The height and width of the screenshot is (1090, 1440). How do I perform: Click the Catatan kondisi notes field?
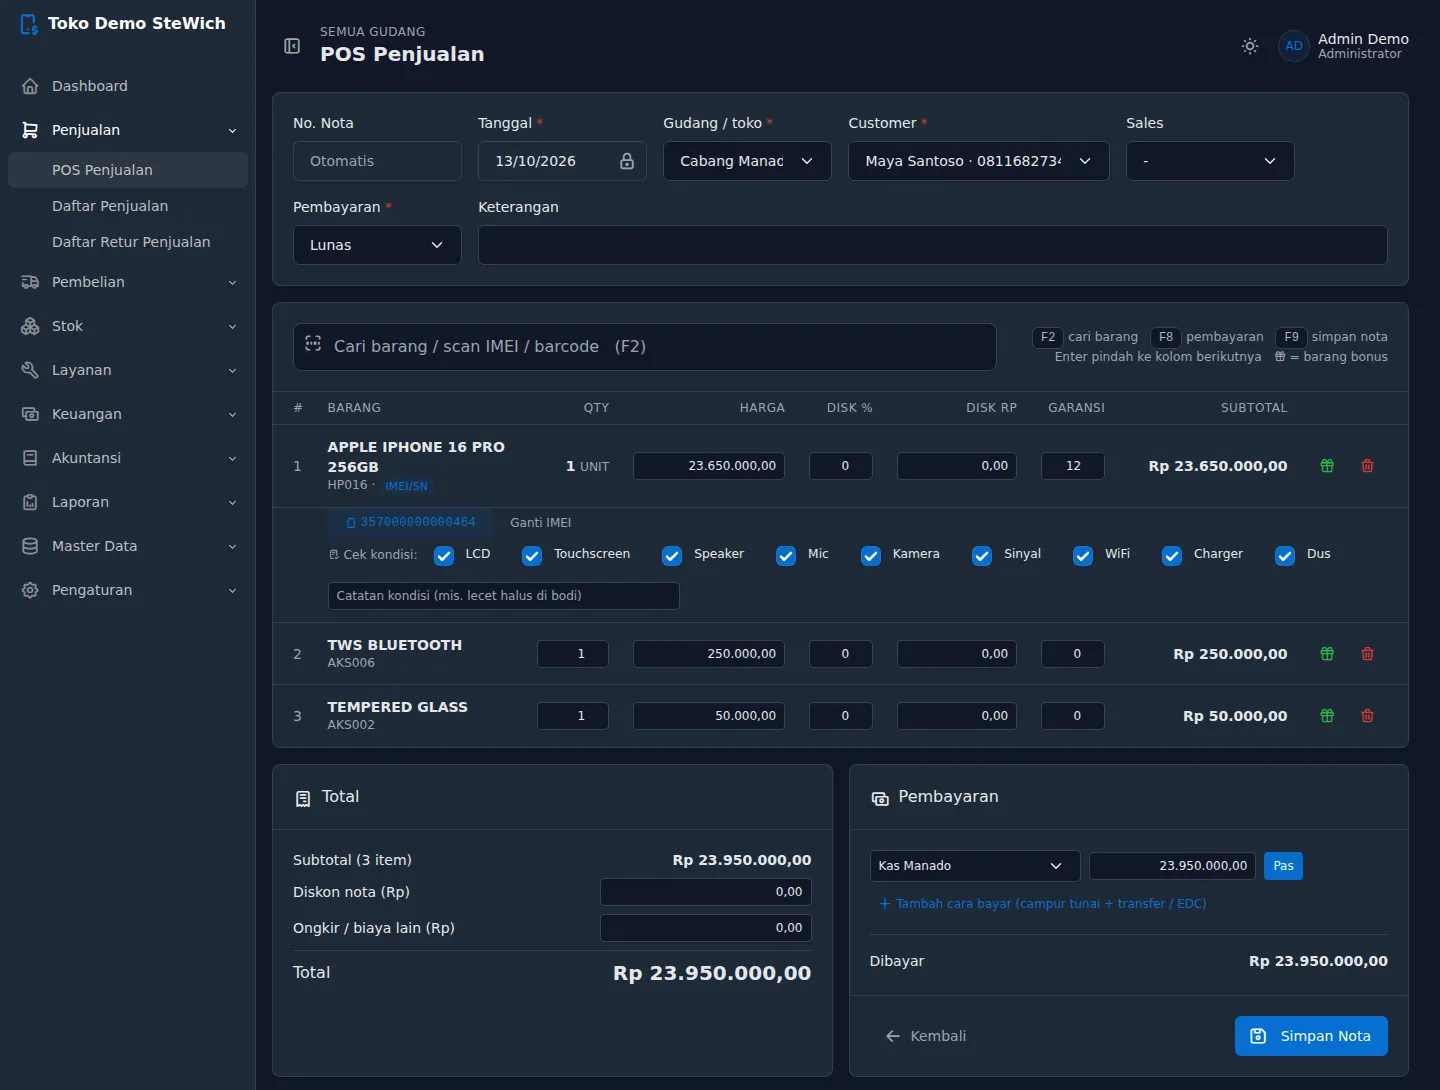coord(504,596)
